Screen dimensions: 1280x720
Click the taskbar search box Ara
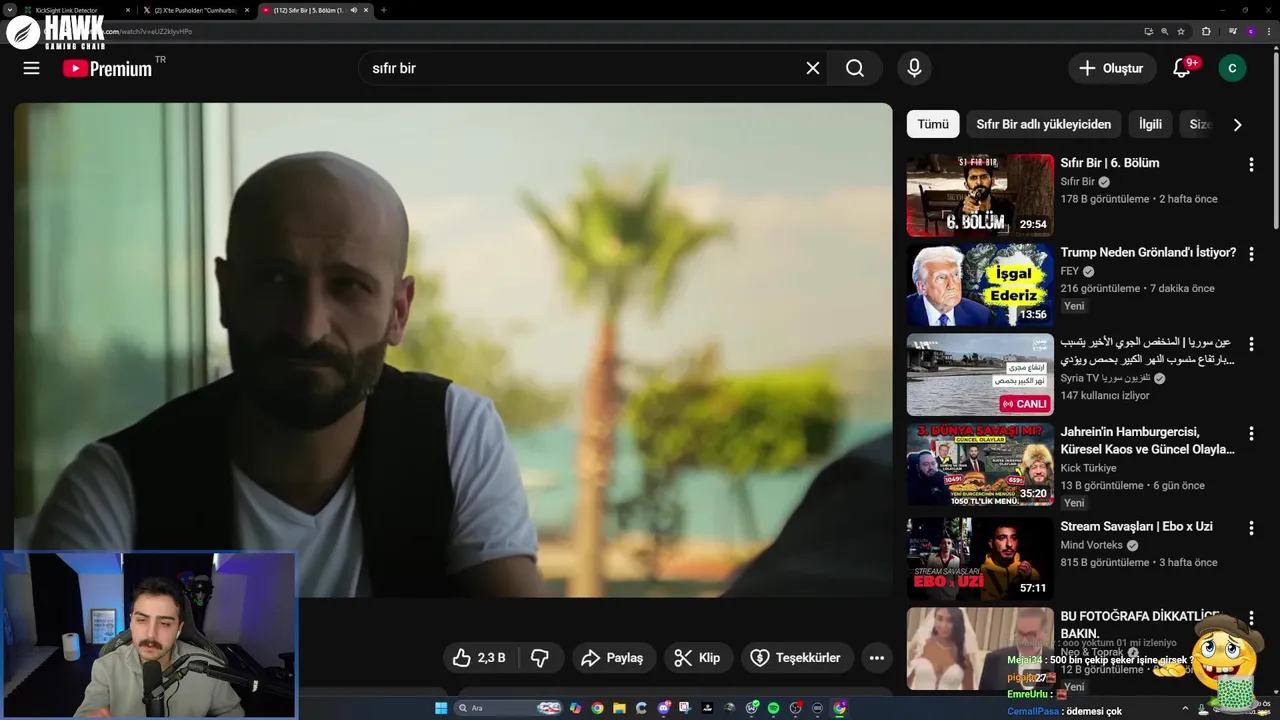click(508, 708)
